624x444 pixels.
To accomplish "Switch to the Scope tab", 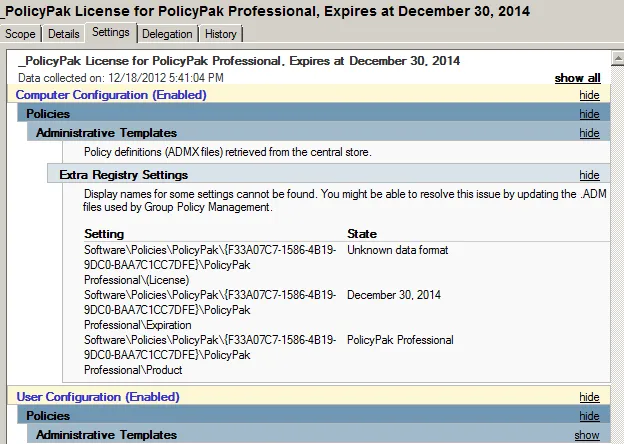I will pyautogui.click(x=21, y=33).
